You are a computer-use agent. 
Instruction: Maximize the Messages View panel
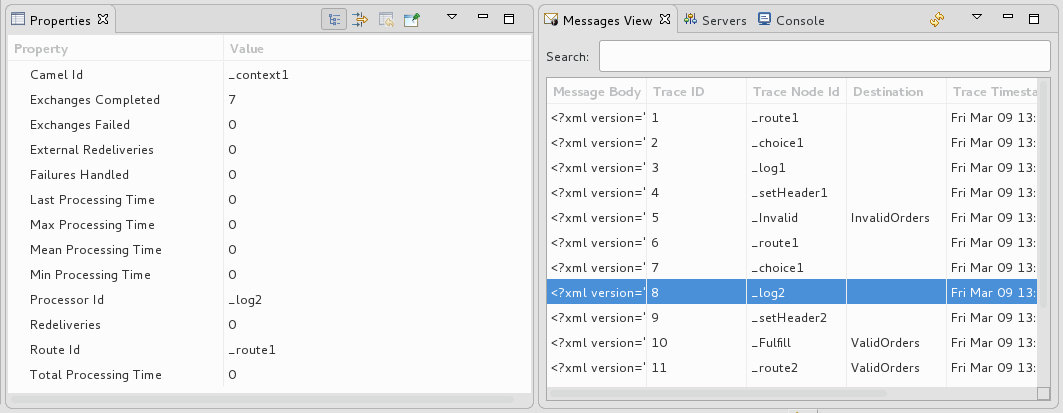point(1033,18)
